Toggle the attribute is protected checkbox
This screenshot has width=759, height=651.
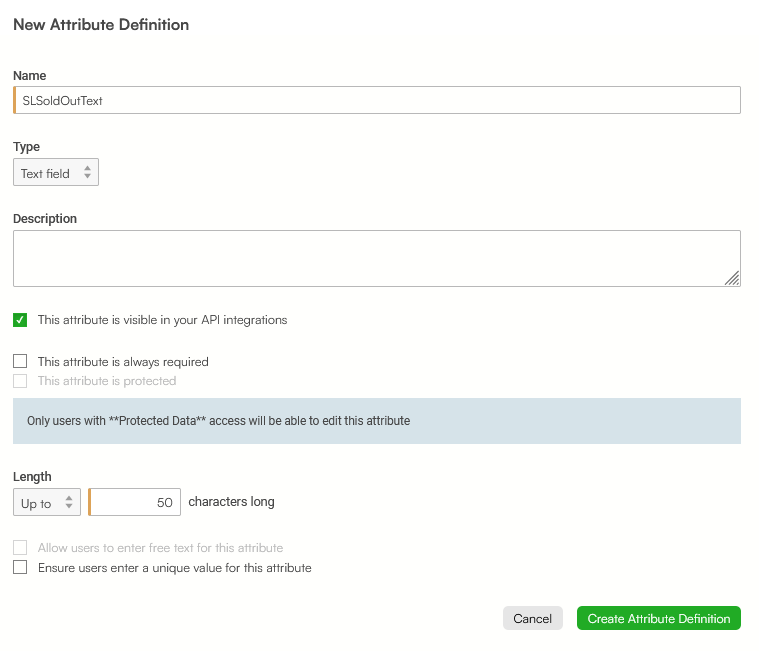[20, 381]
